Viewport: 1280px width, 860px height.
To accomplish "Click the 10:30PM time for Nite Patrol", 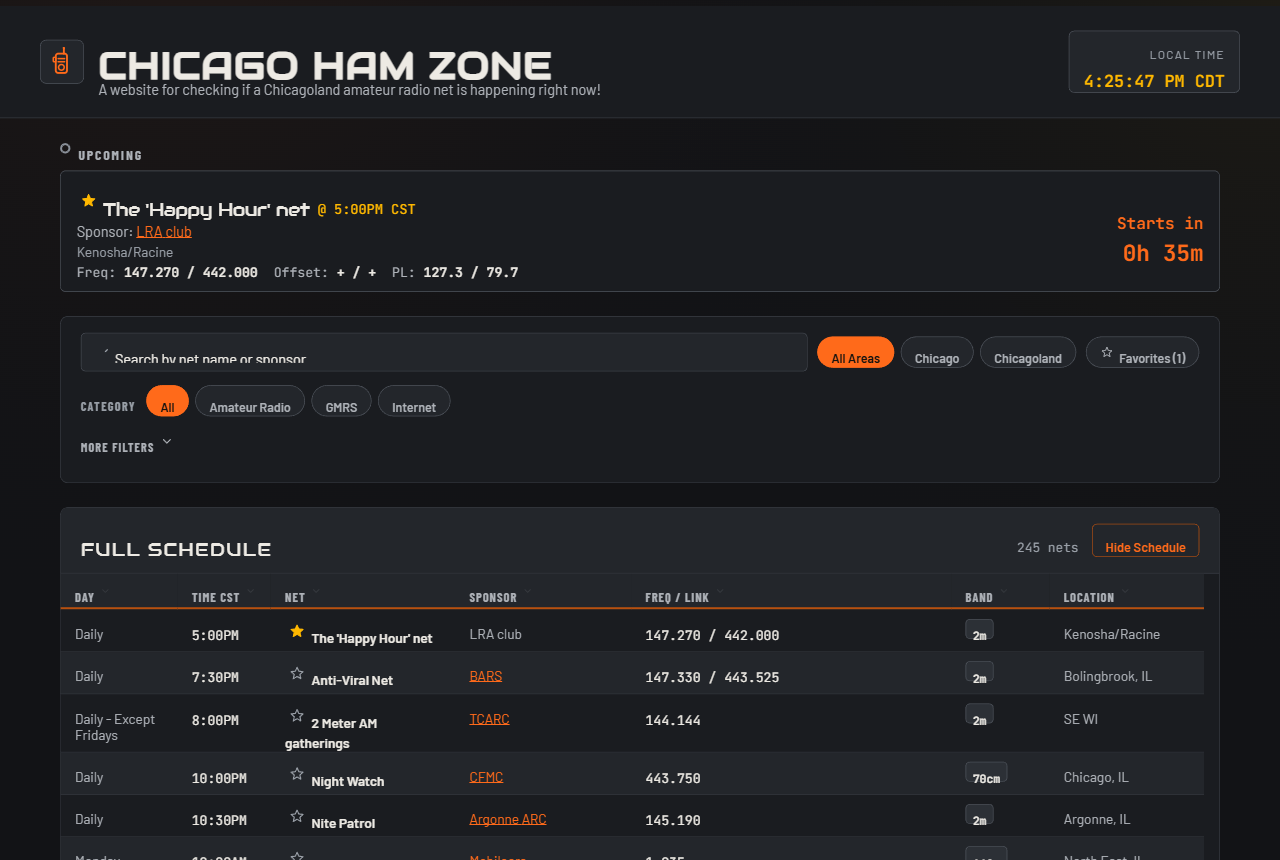I will point(219,820).
